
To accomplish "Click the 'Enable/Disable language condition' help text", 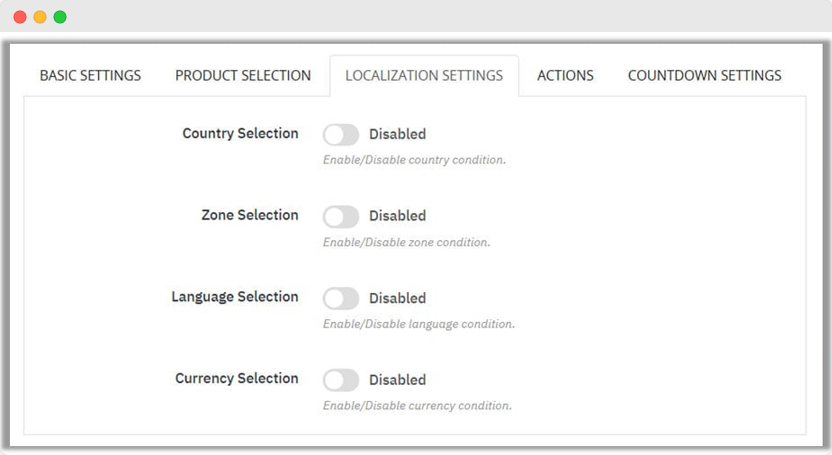I will [418, 324].
